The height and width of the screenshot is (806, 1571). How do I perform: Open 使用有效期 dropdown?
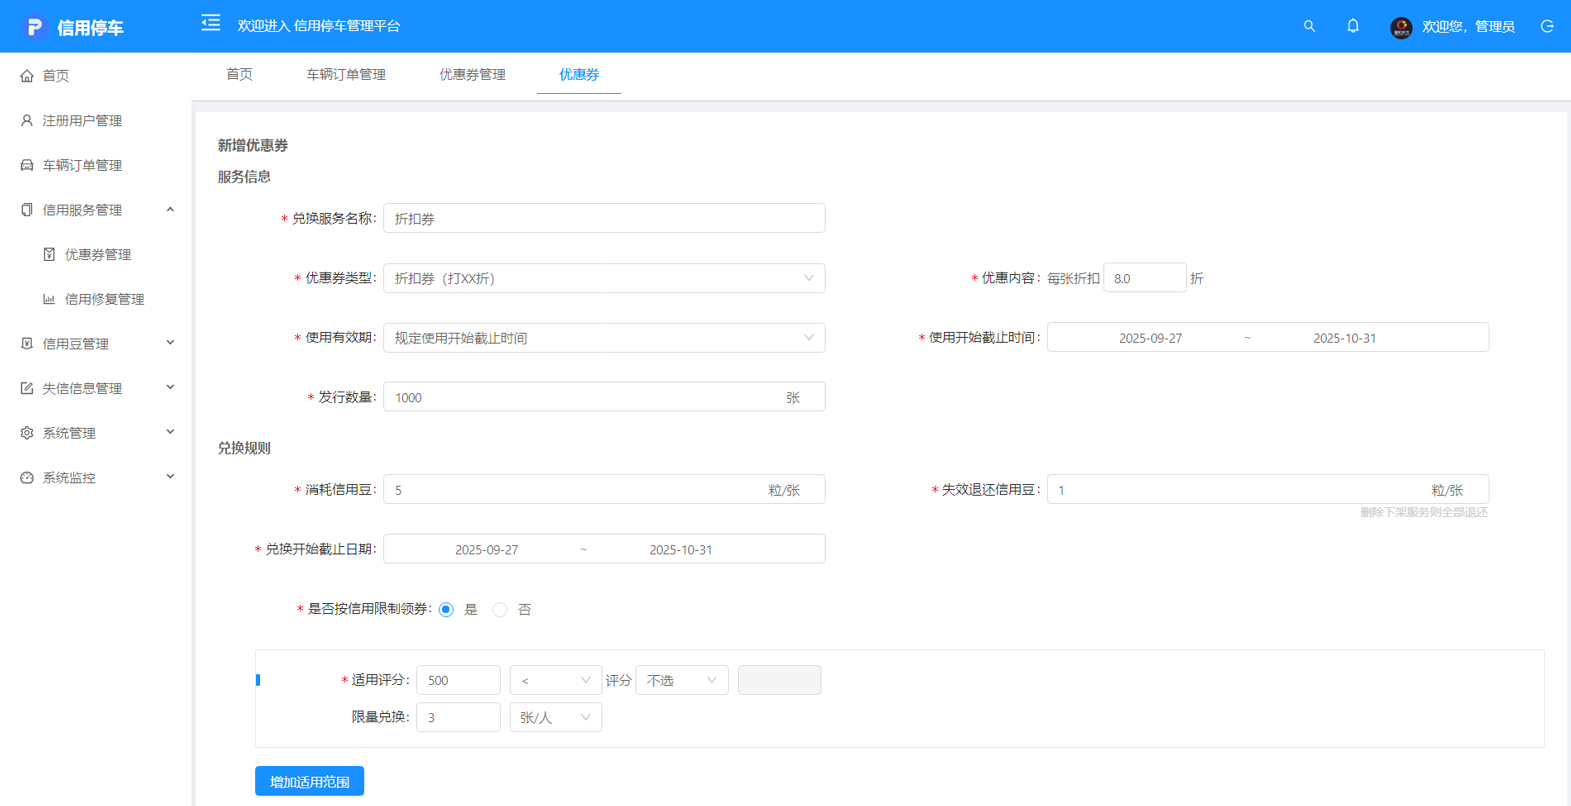click(x=604, y=338)
